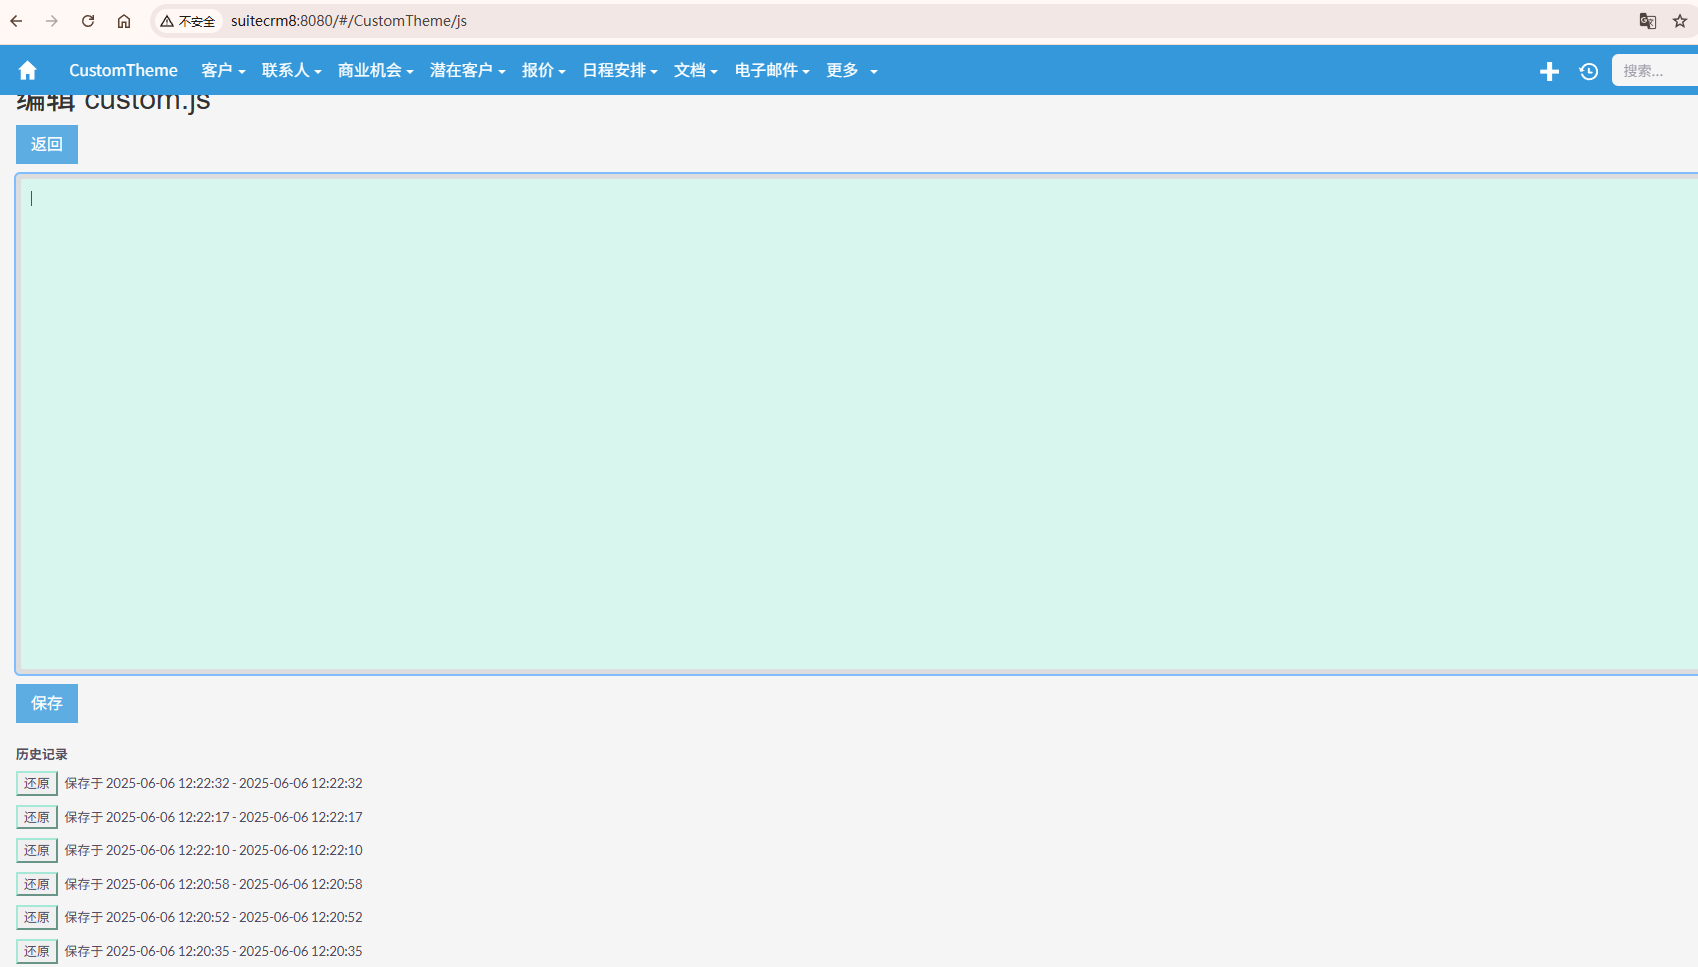The width and height of the screenshot is (1698, 967).
Task: Go to SuiteCRM home via house icon
Action: (x=28, y=70)
